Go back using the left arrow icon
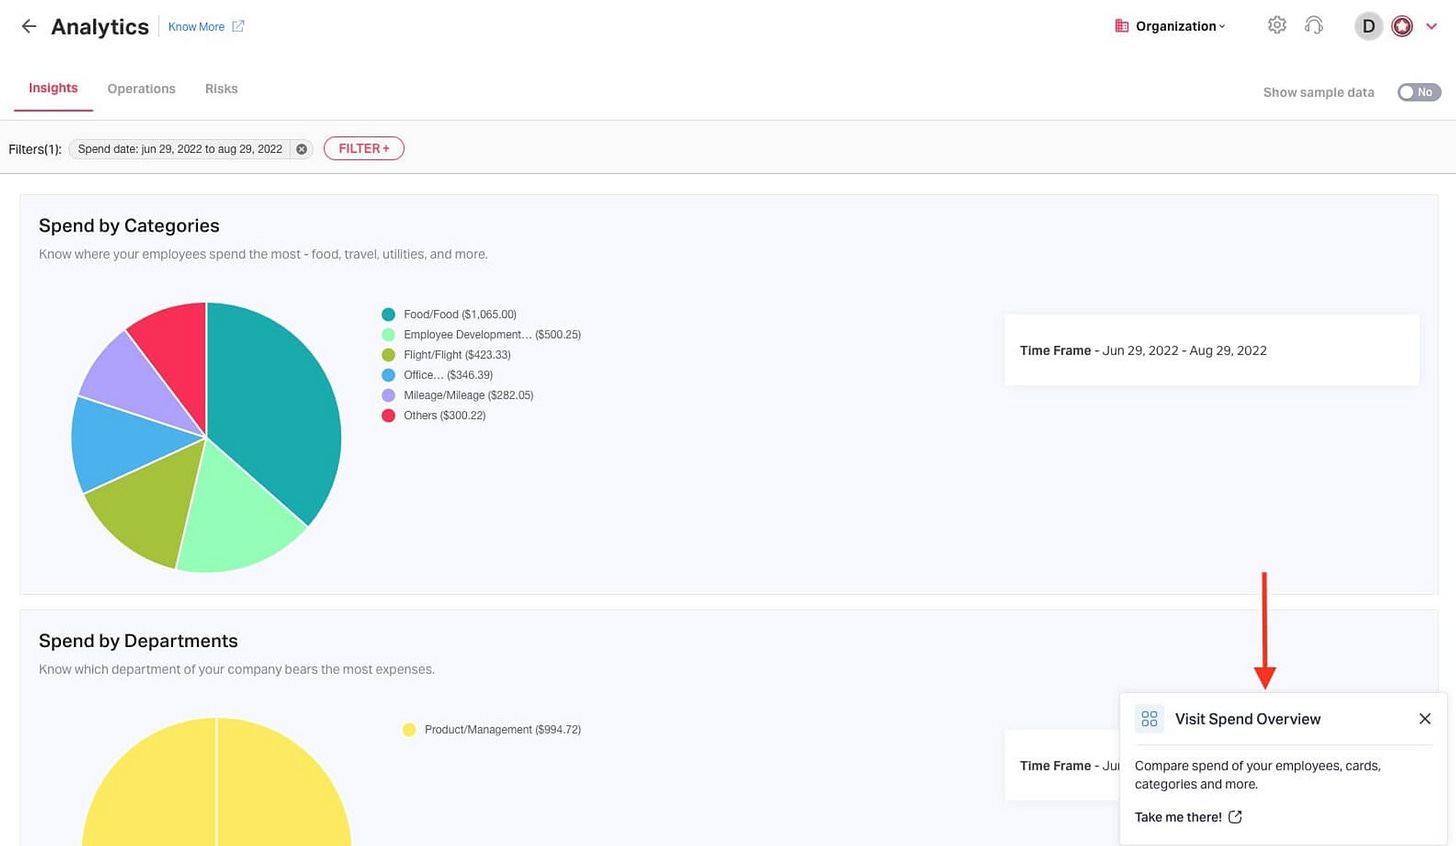Viewport: 1456px width, 846px height. [29, 26]
